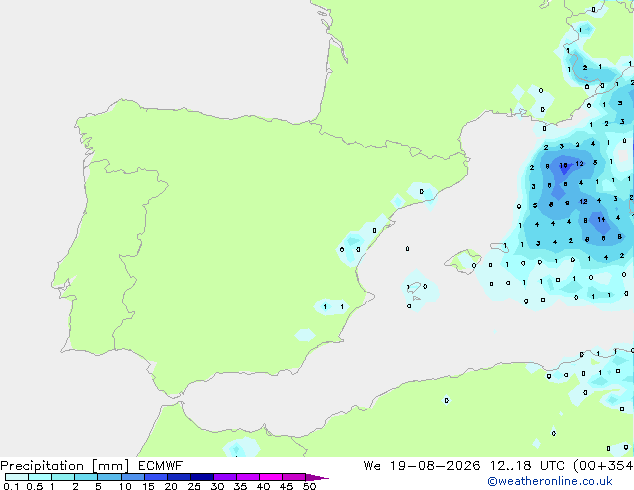Viewport: 634px width, 490px height.
Task: Select the ECMWF model label
Action: [x=160, y=466]
